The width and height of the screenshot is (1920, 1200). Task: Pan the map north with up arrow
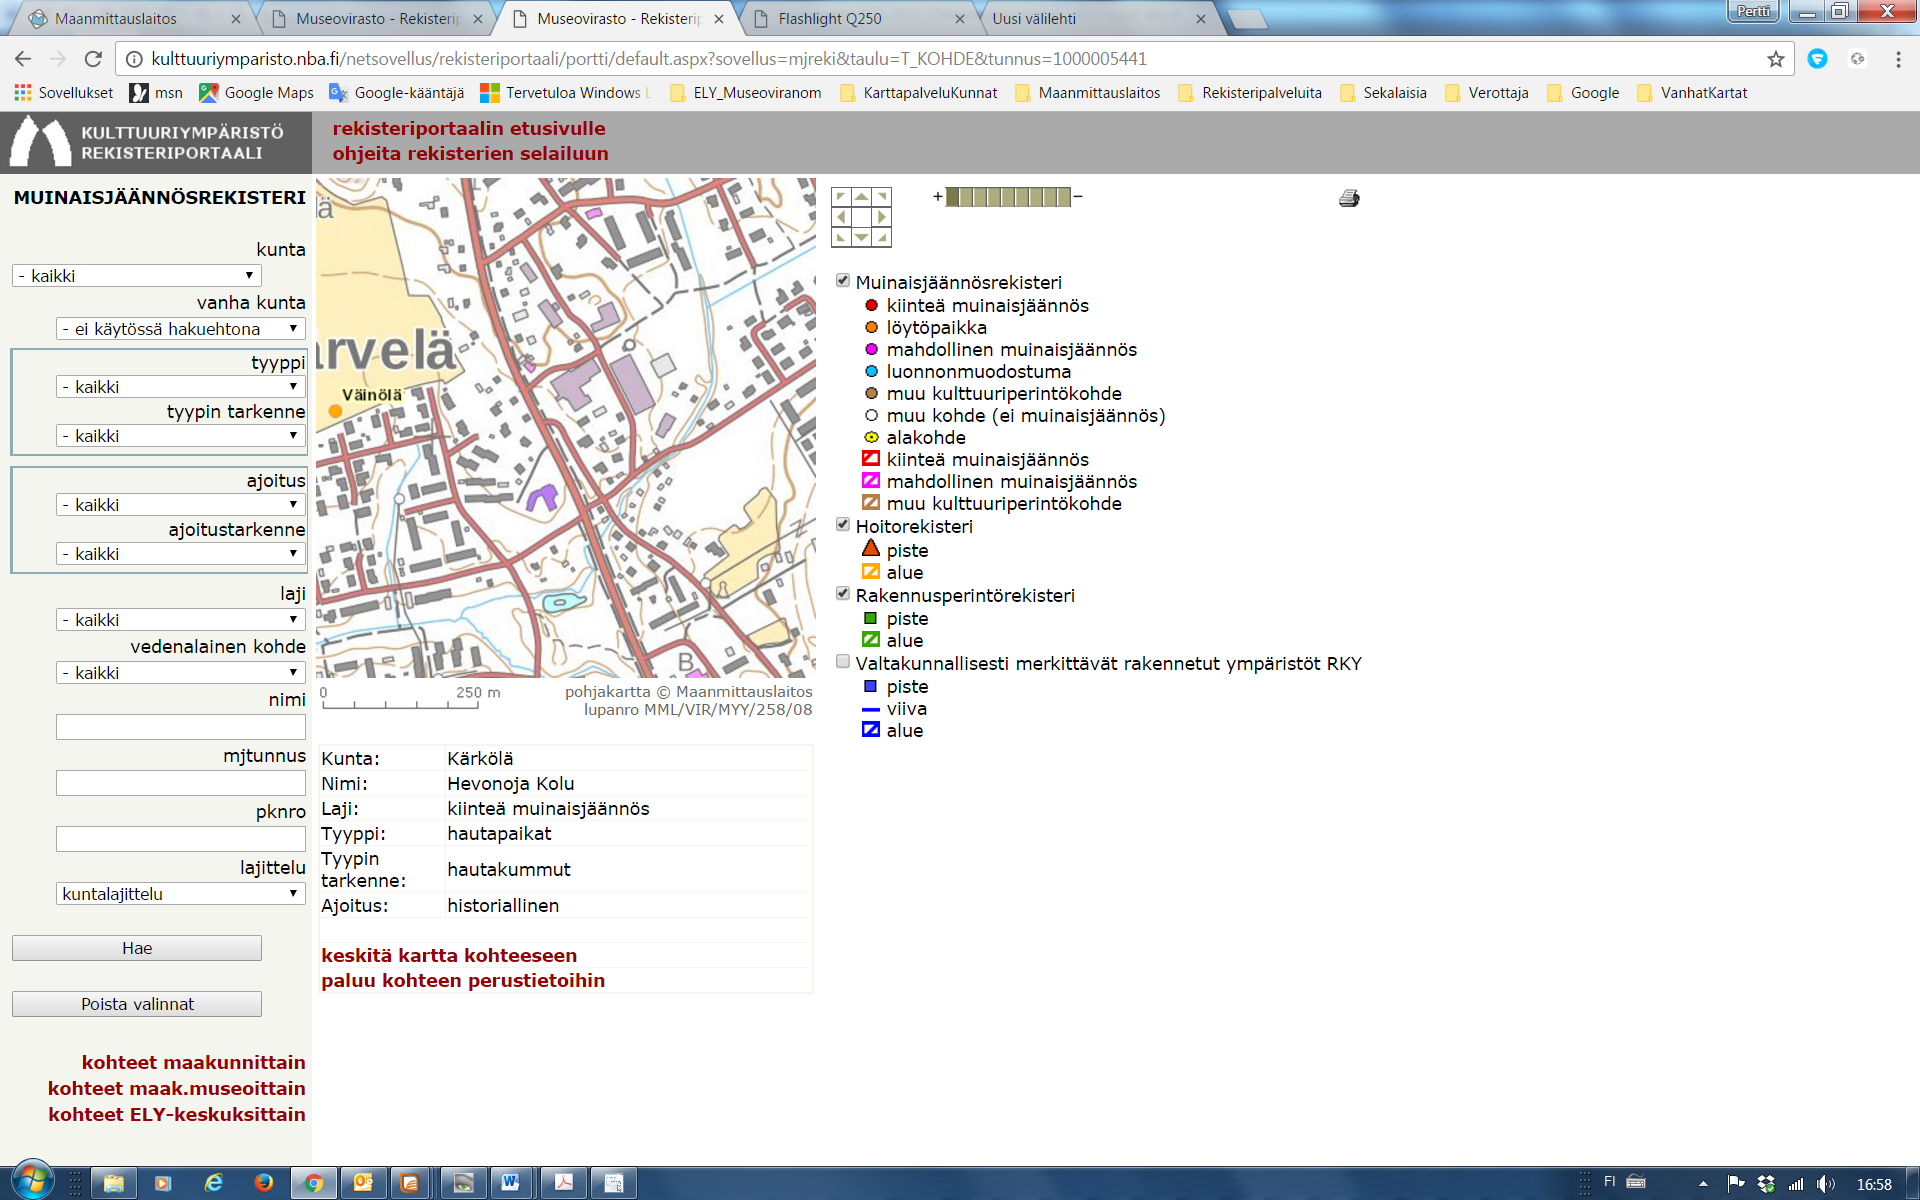[861, 197]
